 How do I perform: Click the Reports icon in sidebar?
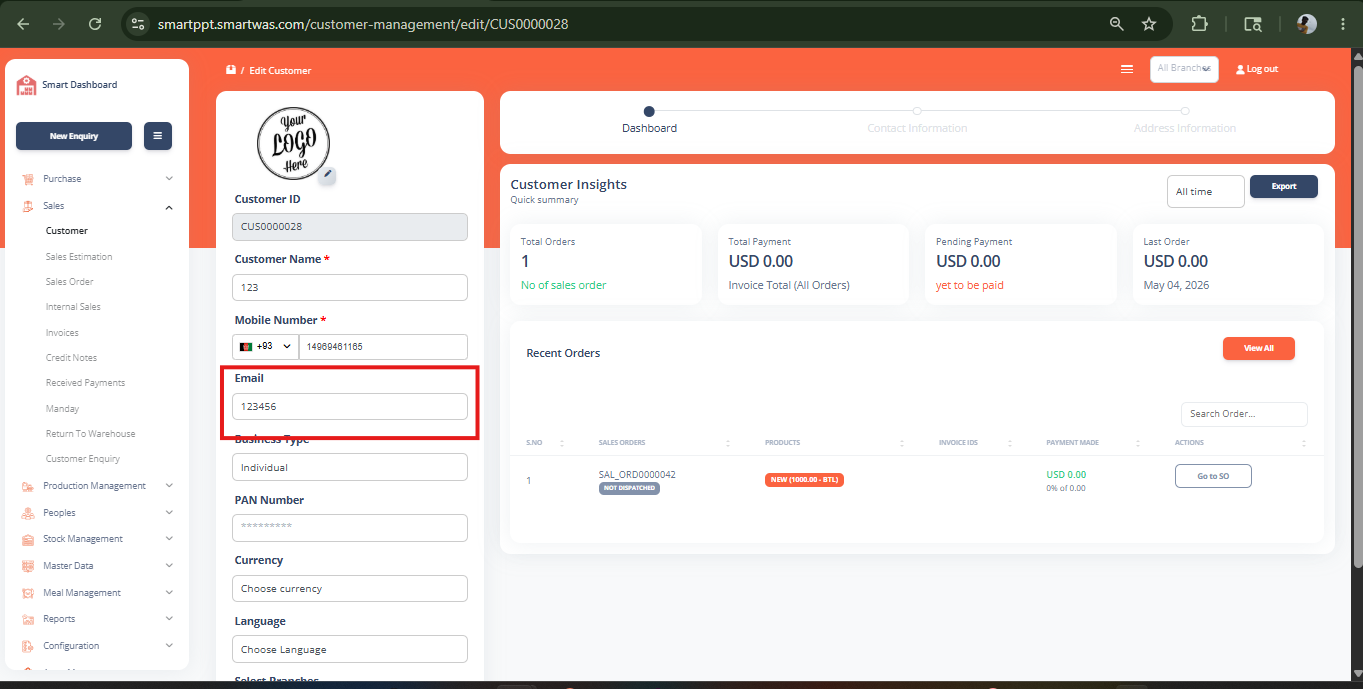[x=28, y=619]
